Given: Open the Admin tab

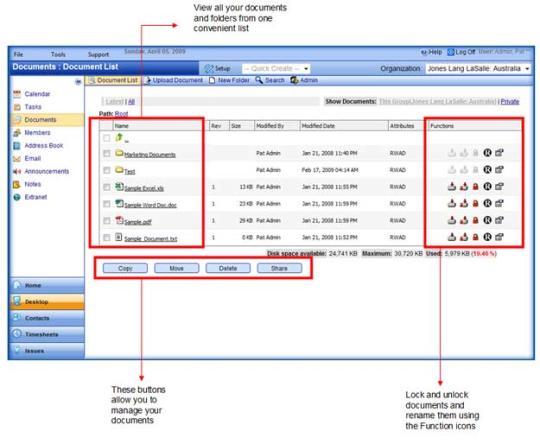Looking at the screenshot, I should tap(304, 80).
